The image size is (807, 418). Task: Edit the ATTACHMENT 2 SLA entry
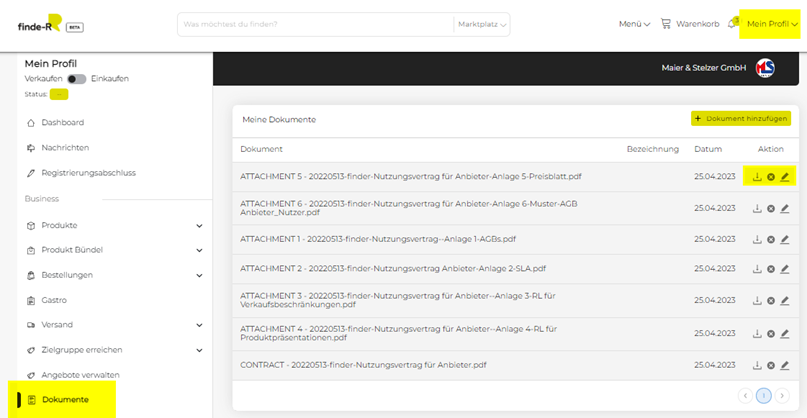tap(784, 269)
